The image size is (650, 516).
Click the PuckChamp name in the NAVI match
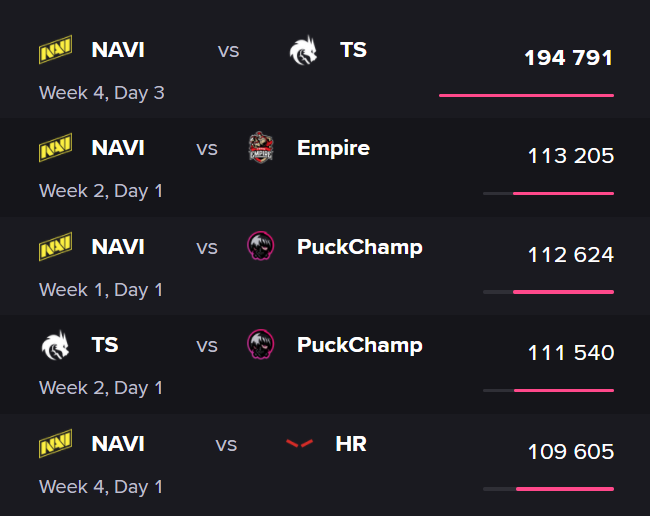360,247
